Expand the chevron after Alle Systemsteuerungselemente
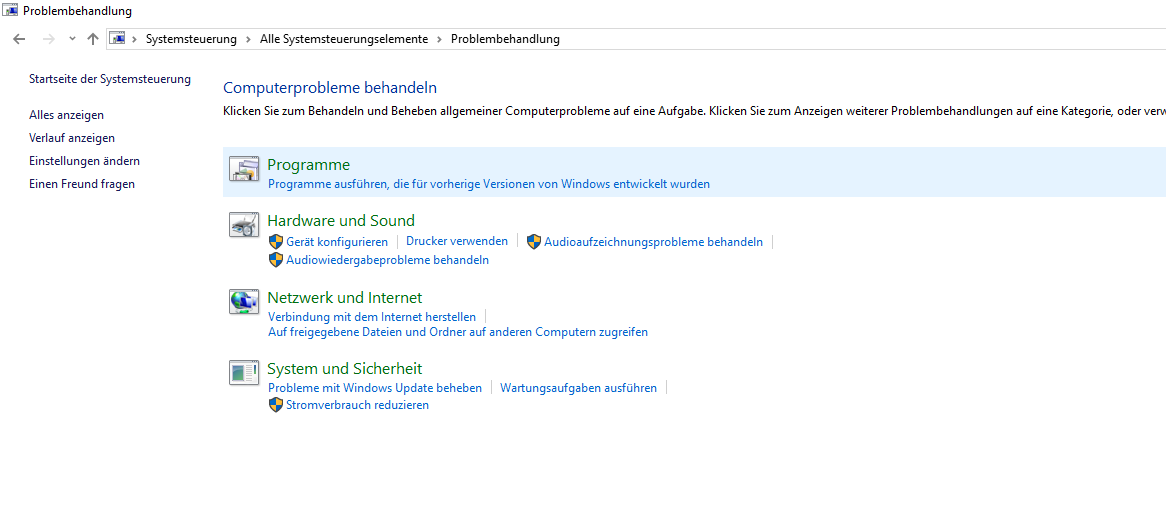Image resolution: width=1166 pixels, height=509 pixels. [x=439, y=39]
